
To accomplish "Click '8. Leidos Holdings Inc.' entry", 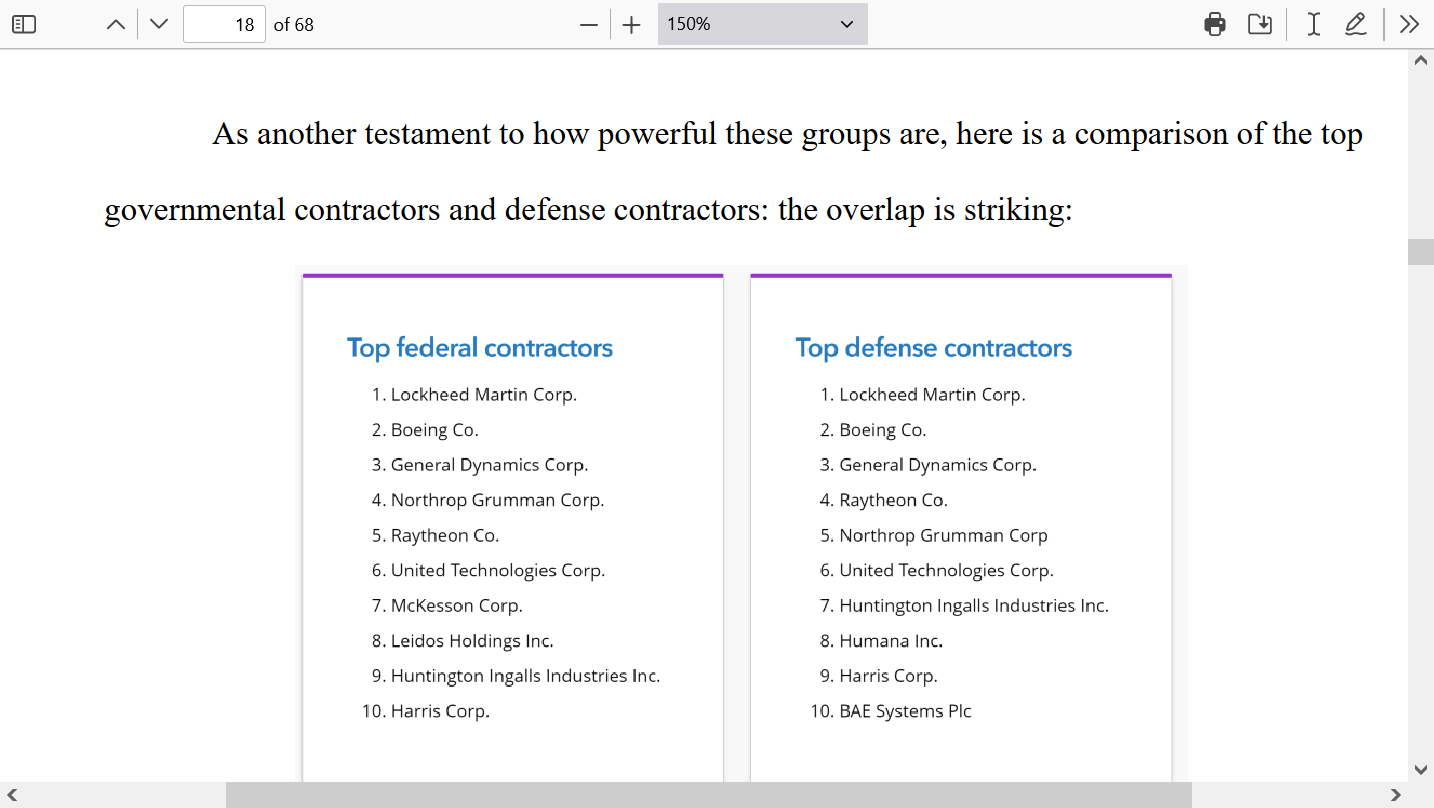I will (462, 641).
